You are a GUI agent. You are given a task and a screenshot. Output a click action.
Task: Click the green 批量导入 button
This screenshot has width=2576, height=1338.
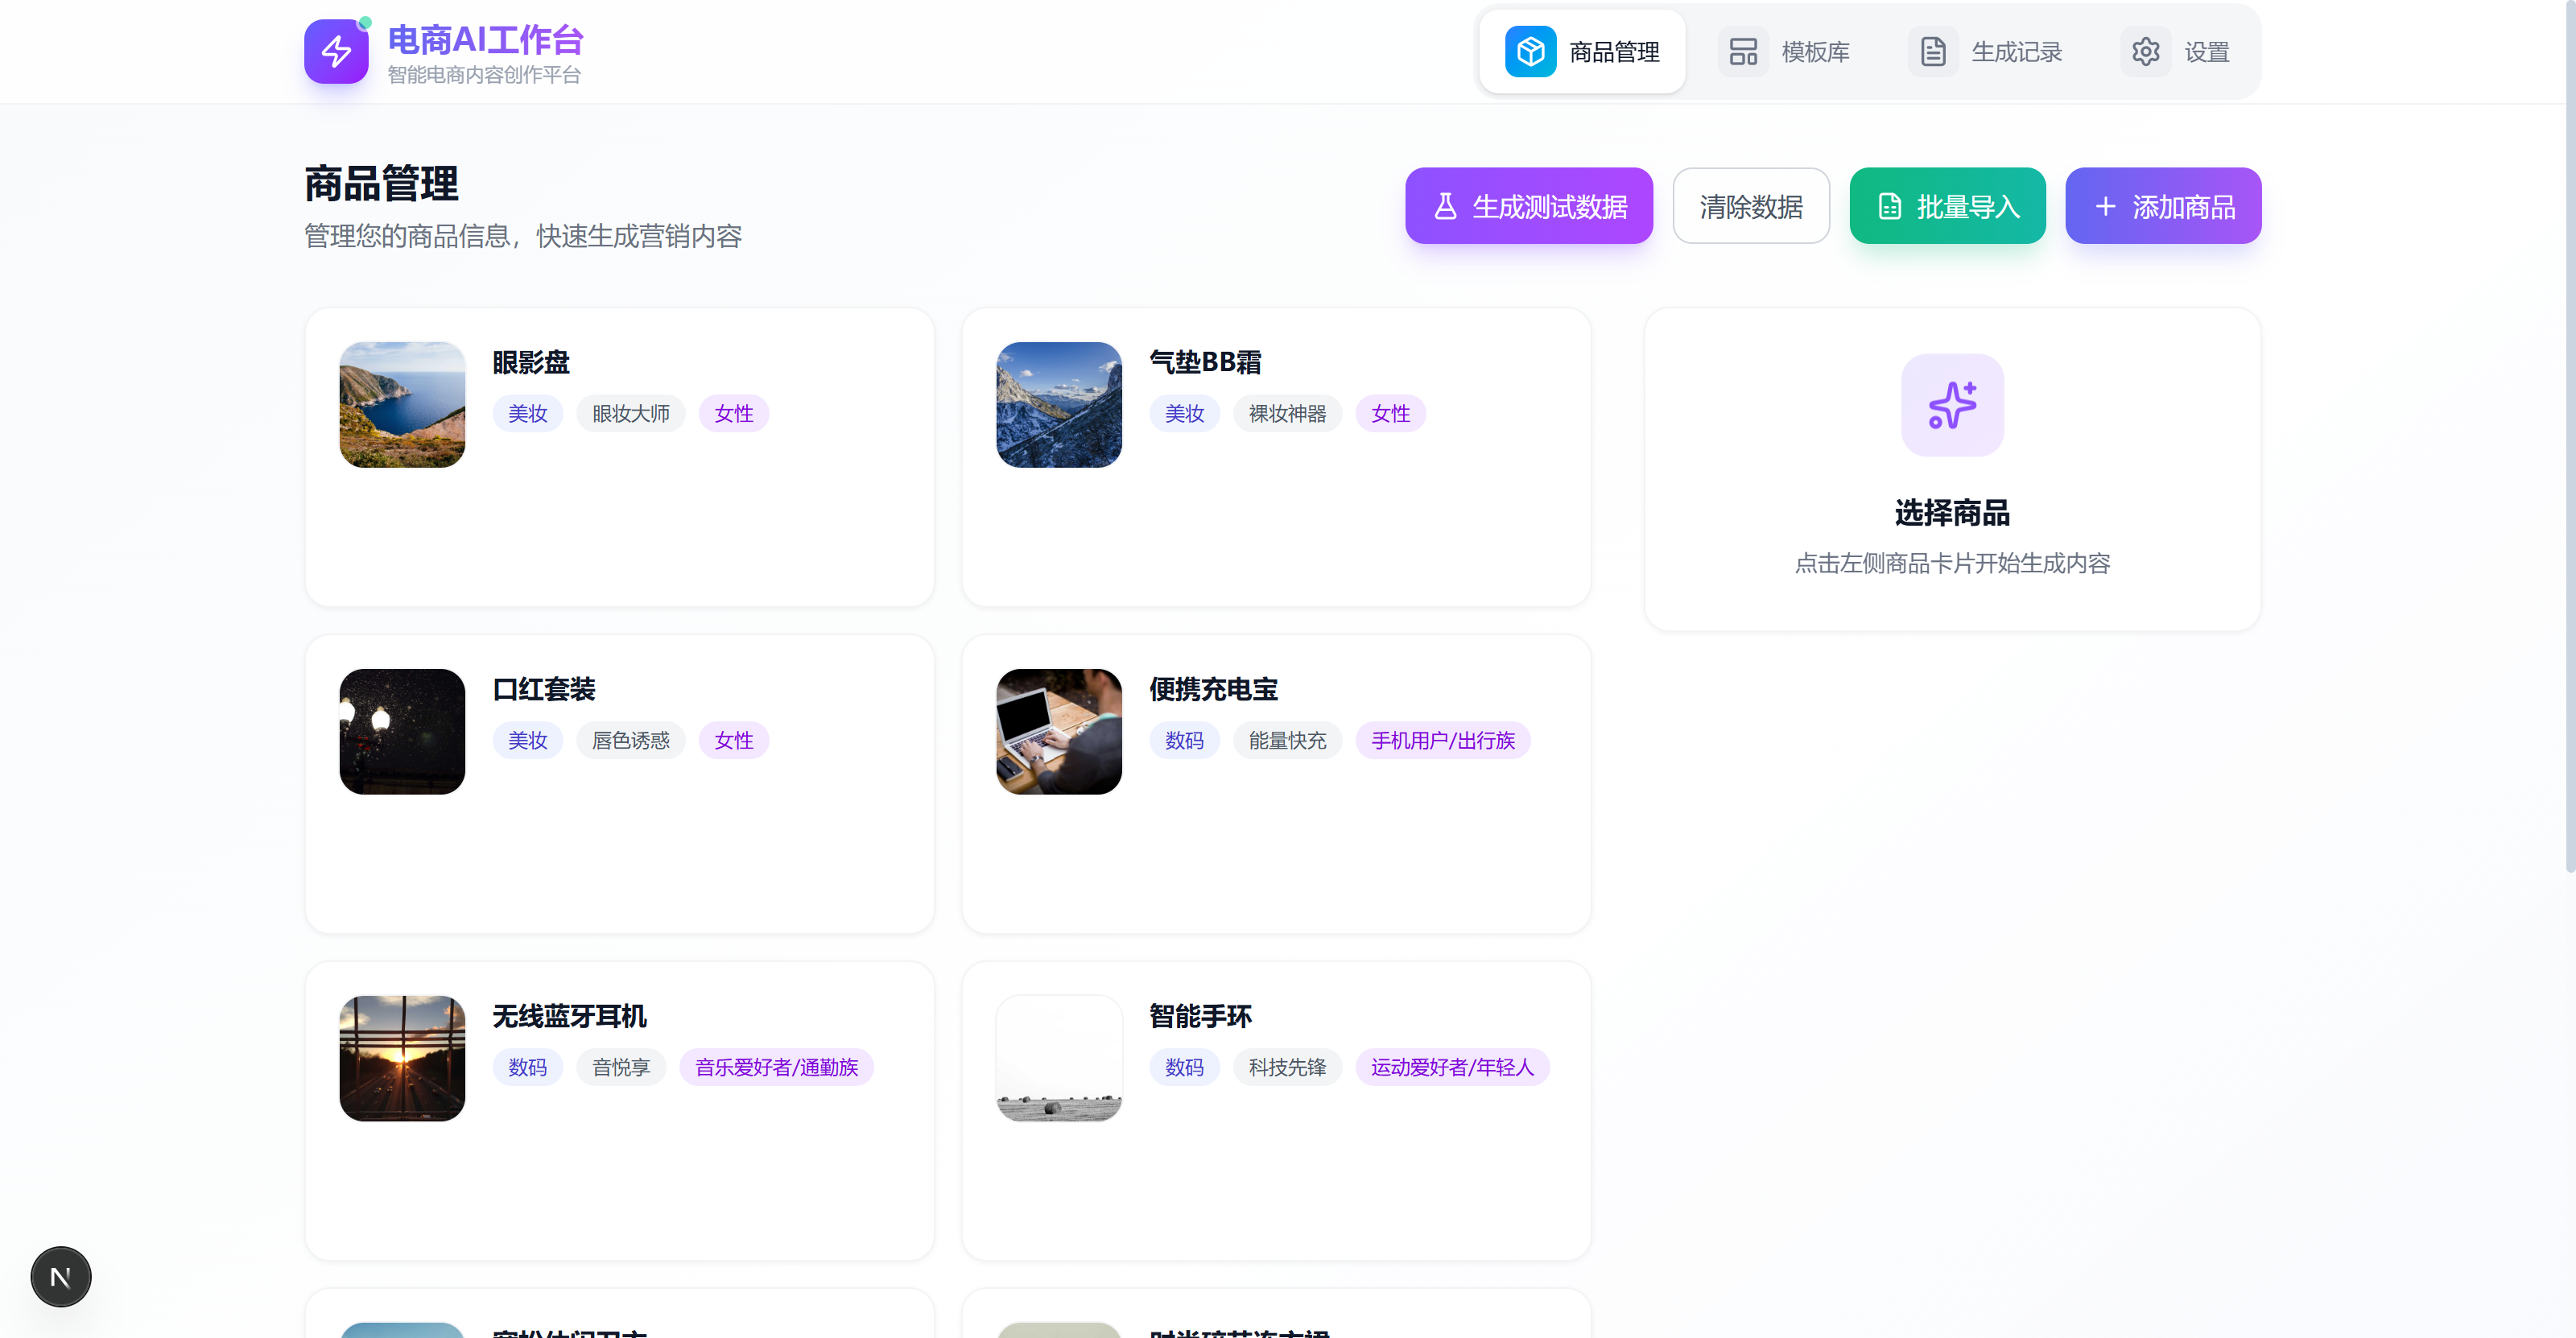click(1947, 206)
